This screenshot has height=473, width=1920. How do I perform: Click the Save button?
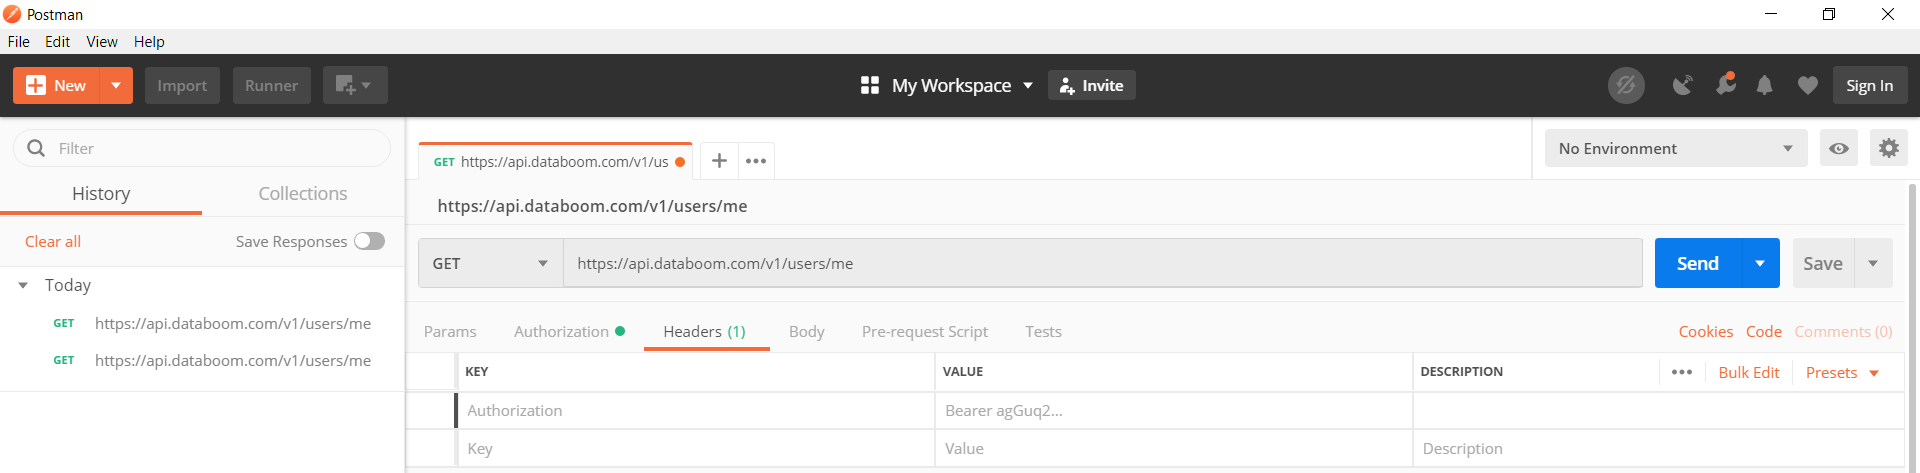pos(1823,263)
